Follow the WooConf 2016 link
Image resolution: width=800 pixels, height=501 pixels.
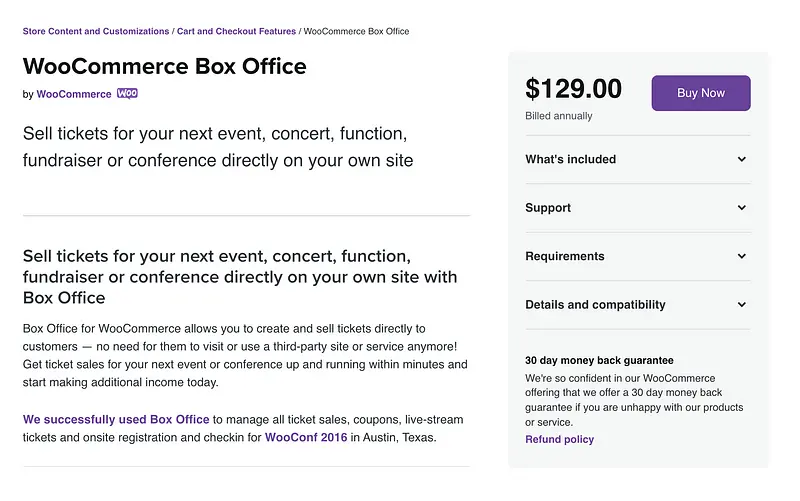306,438
